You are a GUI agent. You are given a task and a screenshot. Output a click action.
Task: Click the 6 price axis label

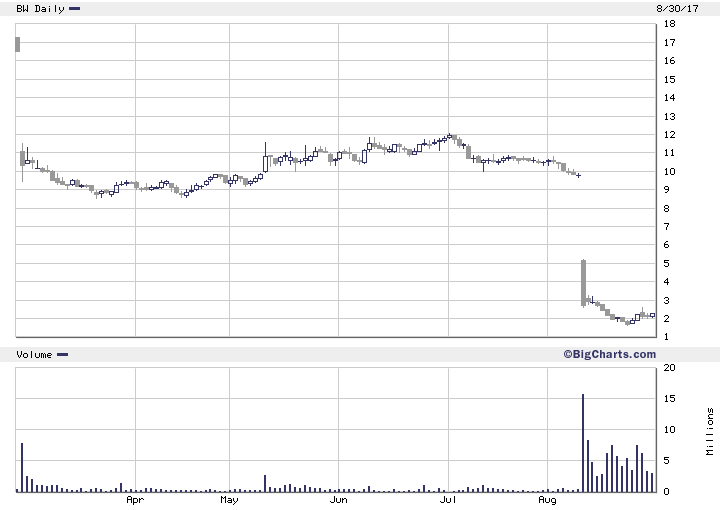click(x=667, y=245)
